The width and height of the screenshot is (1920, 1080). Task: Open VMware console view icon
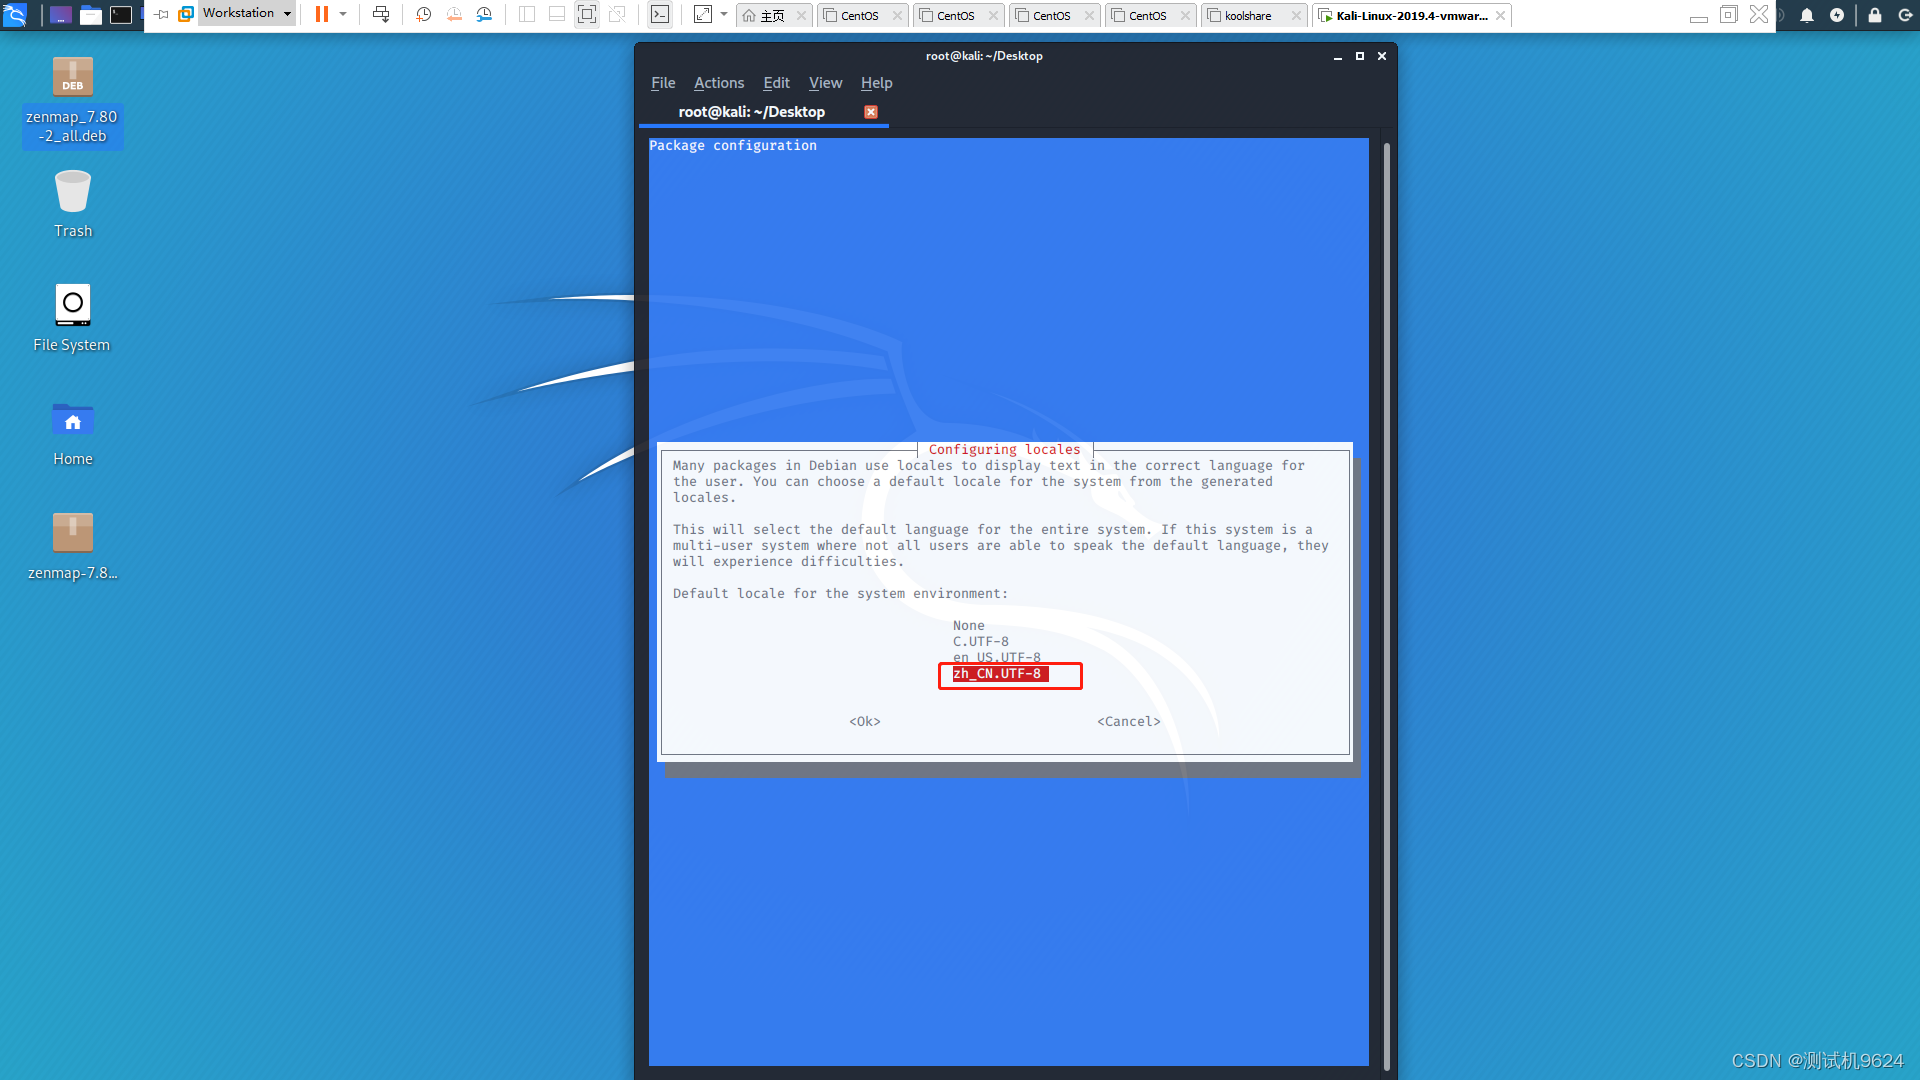click(660, 14)
